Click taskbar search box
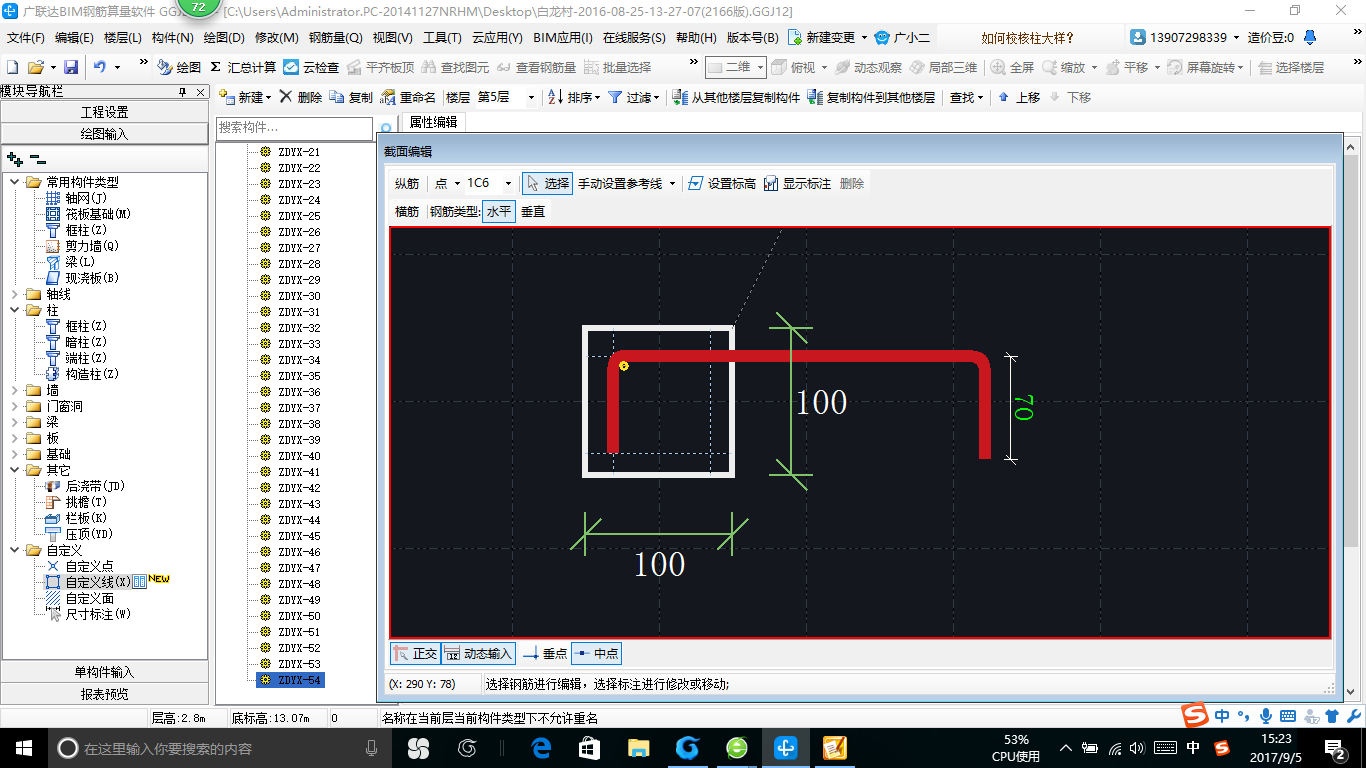The image size is (1366, 768). 219,747
